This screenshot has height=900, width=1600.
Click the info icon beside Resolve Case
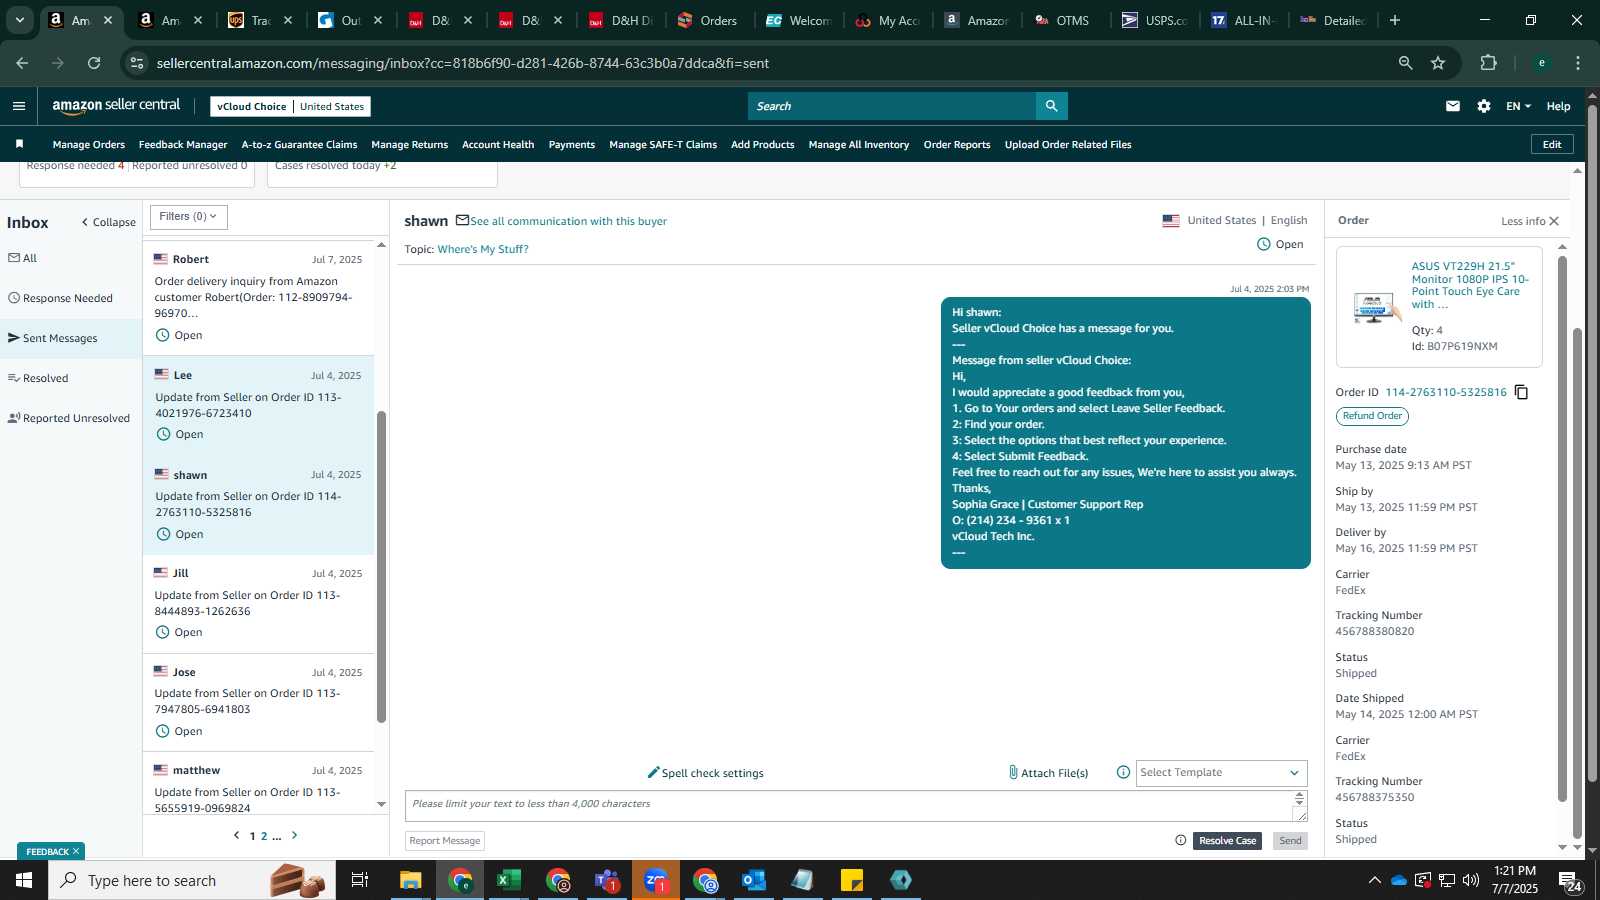pyautogui.click(x=1180, y=840)
